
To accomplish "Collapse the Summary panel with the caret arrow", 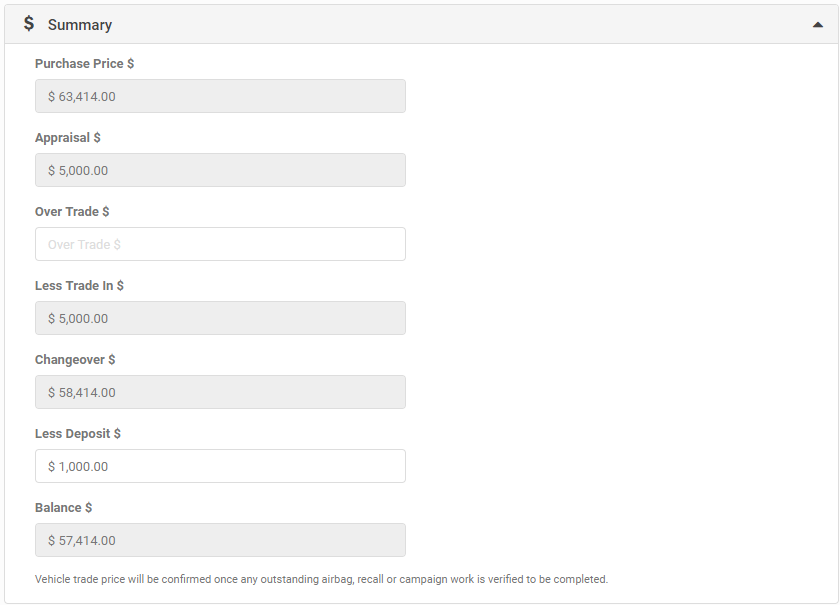I will pyautogui.click(x=818, y=25).
